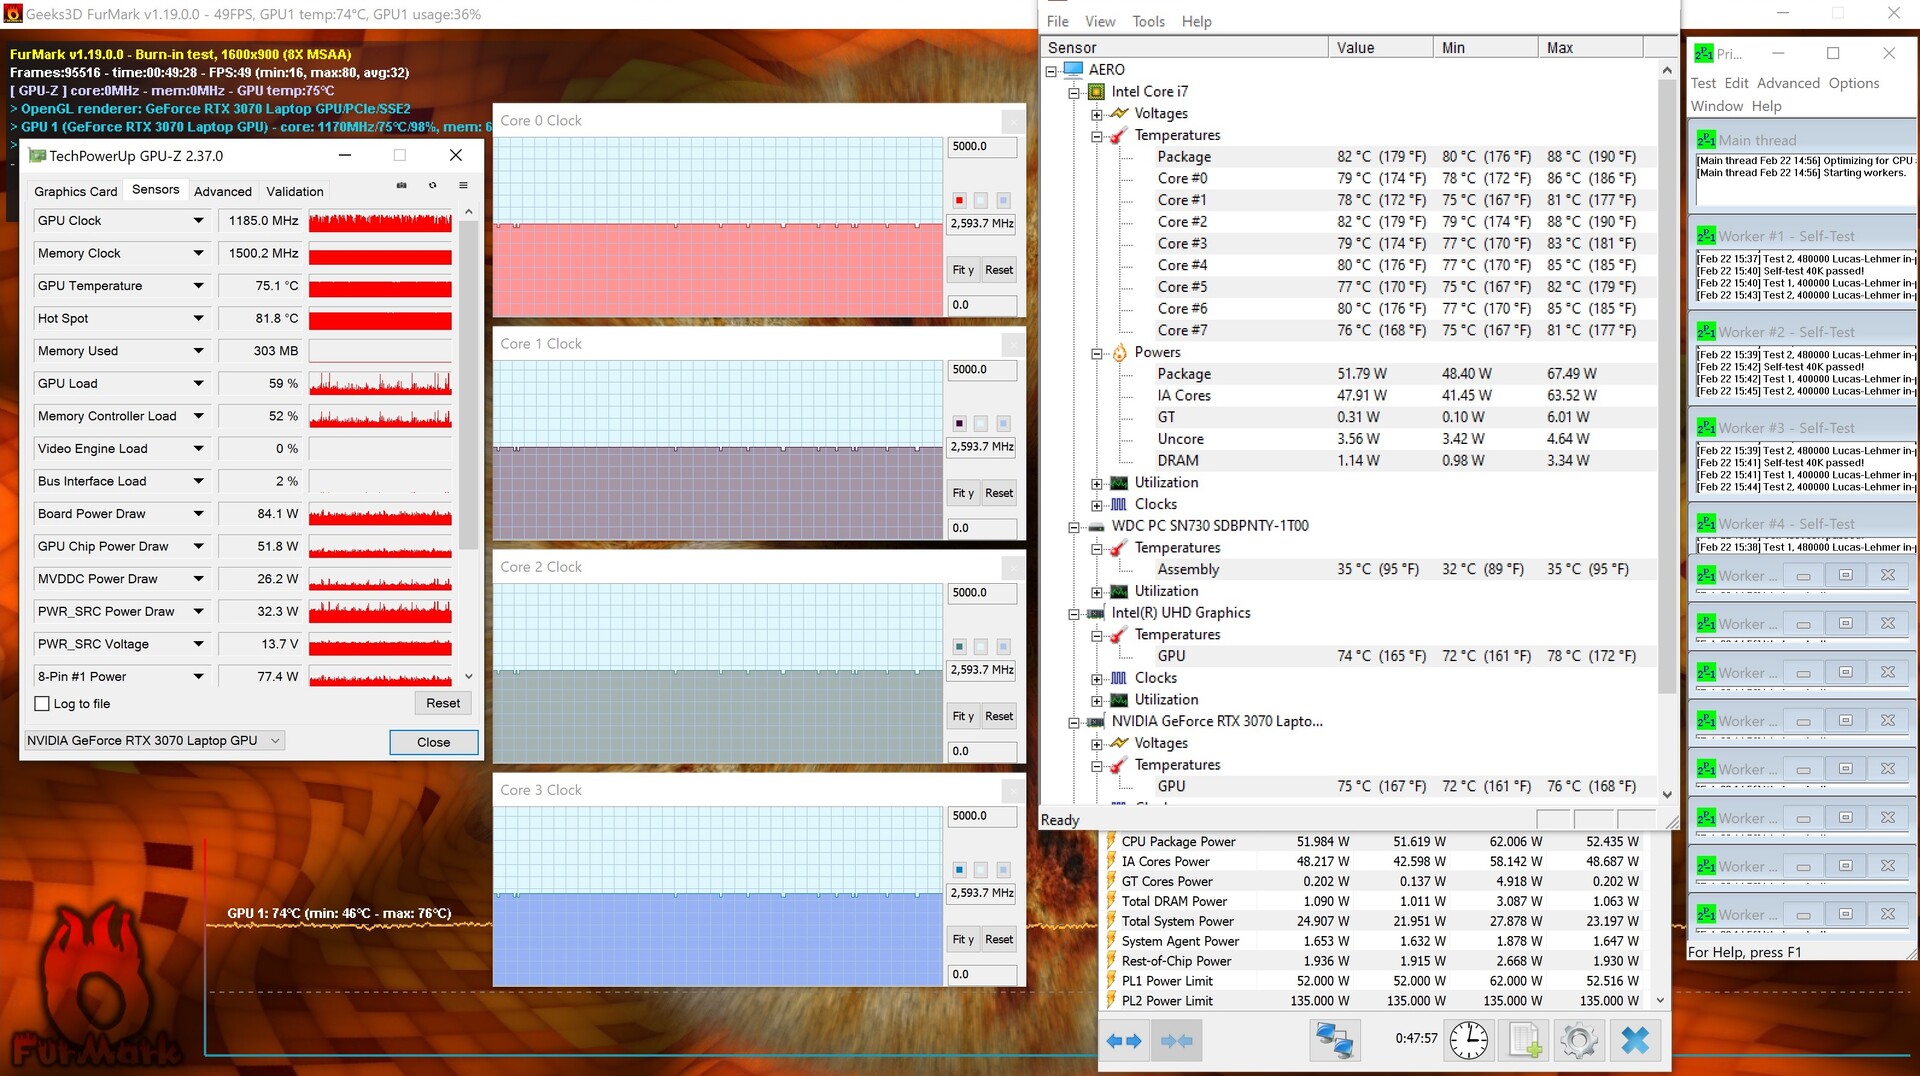Image resolution: width=1920 pixels, height=1076 pixels.
Task: Switch to the Graphics Card tab in GPU-Z
Action: 76,191
